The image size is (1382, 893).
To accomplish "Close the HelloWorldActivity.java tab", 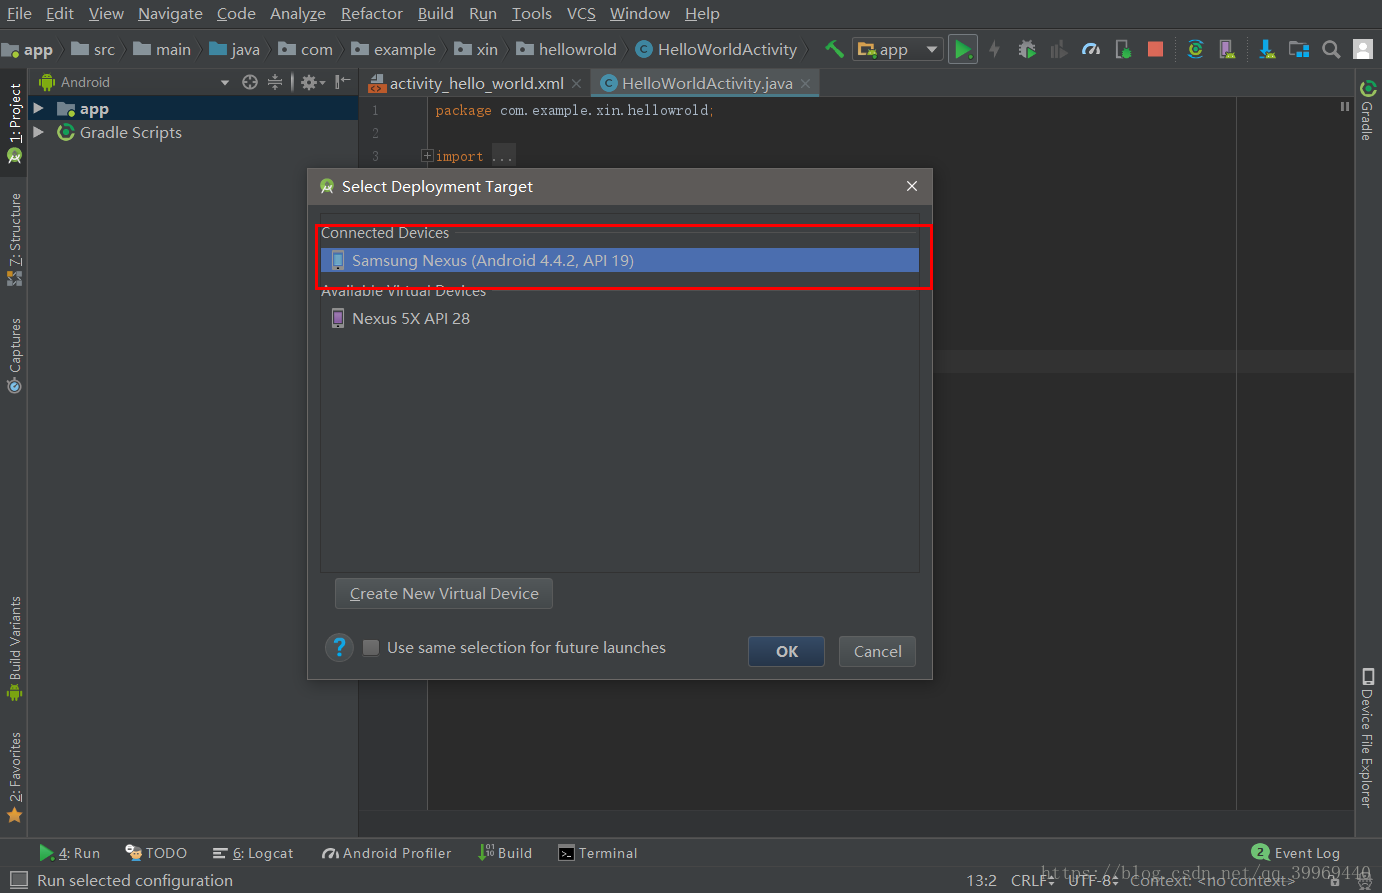I will tap(806, 83).
